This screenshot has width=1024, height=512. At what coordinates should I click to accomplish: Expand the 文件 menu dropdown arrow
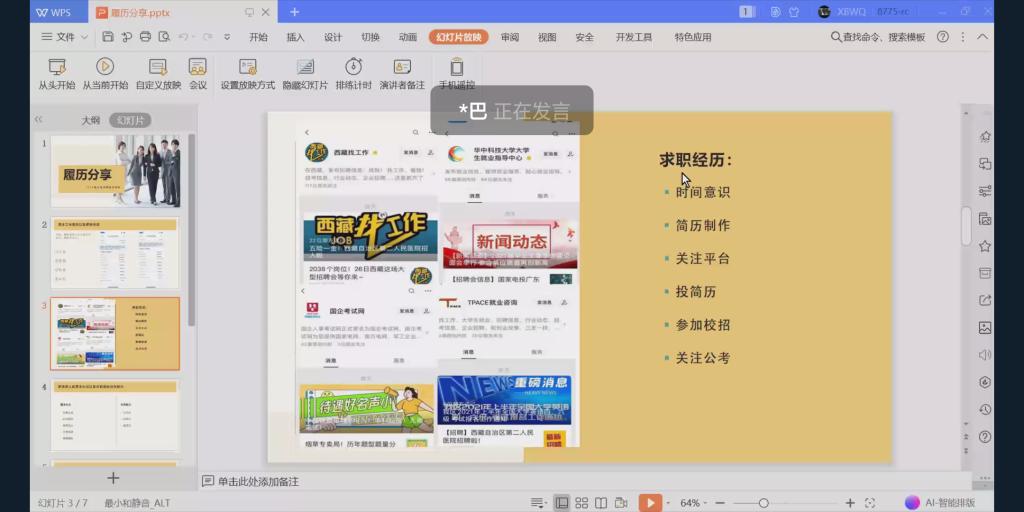pos(83,37)
